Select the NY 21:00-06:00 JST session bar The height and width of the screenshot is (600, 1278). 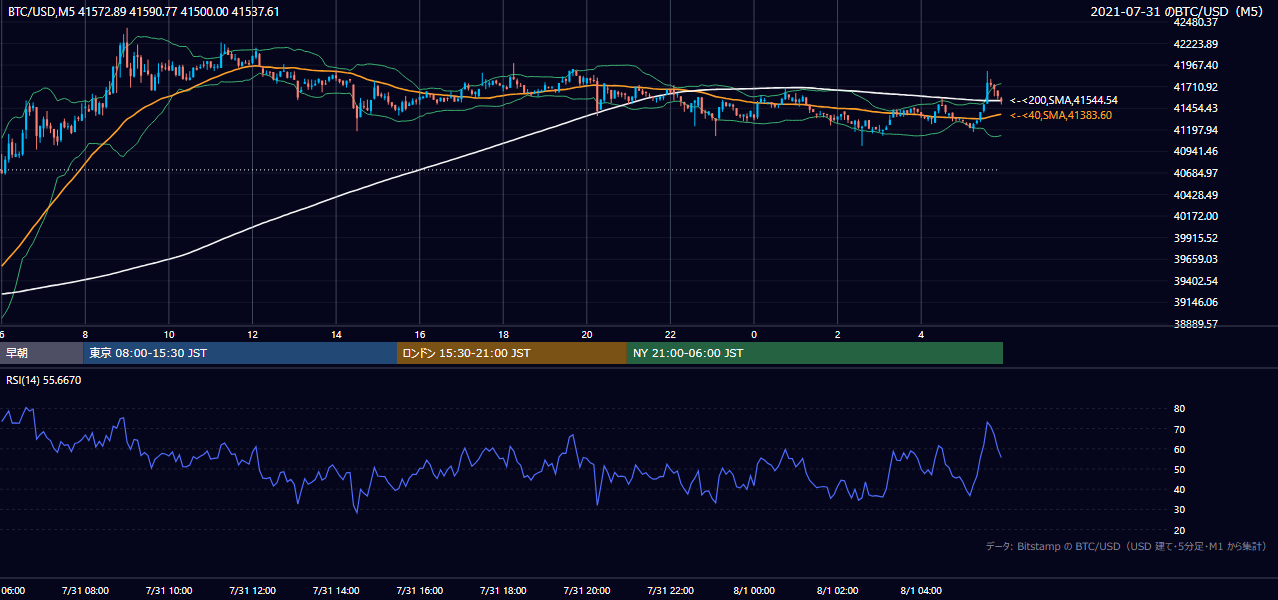(x=815, y=353)
